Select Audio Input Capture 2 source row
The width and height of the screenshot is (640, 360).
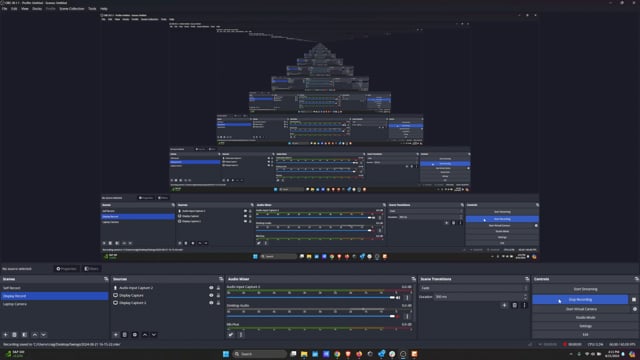click(167, 288)
